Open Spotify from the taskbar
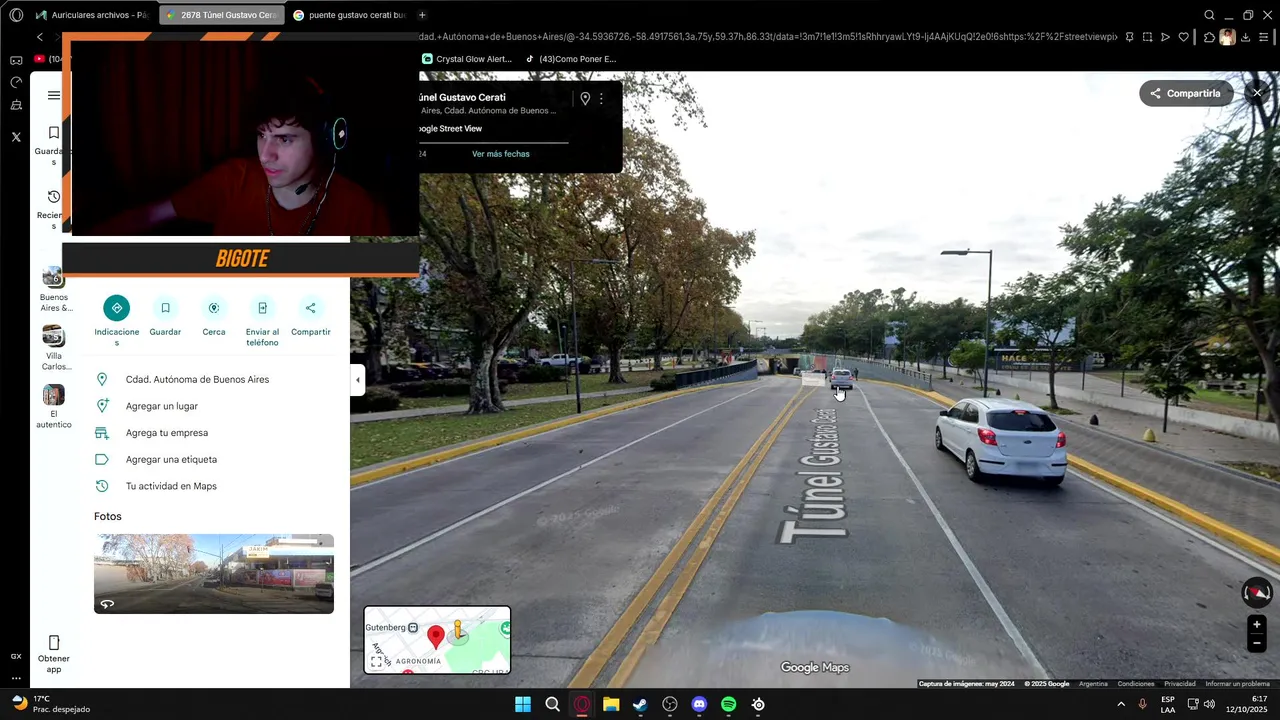1280x720 pixels. (729, 704)
